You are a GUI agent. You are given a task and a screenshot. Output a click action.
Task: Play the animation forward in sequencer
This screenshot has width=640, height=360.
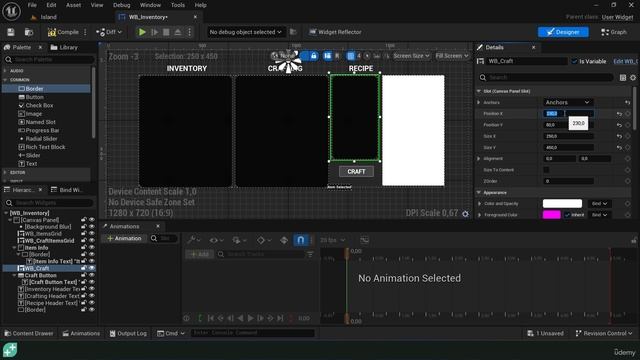pyautogui.click(x=251, y=318)
